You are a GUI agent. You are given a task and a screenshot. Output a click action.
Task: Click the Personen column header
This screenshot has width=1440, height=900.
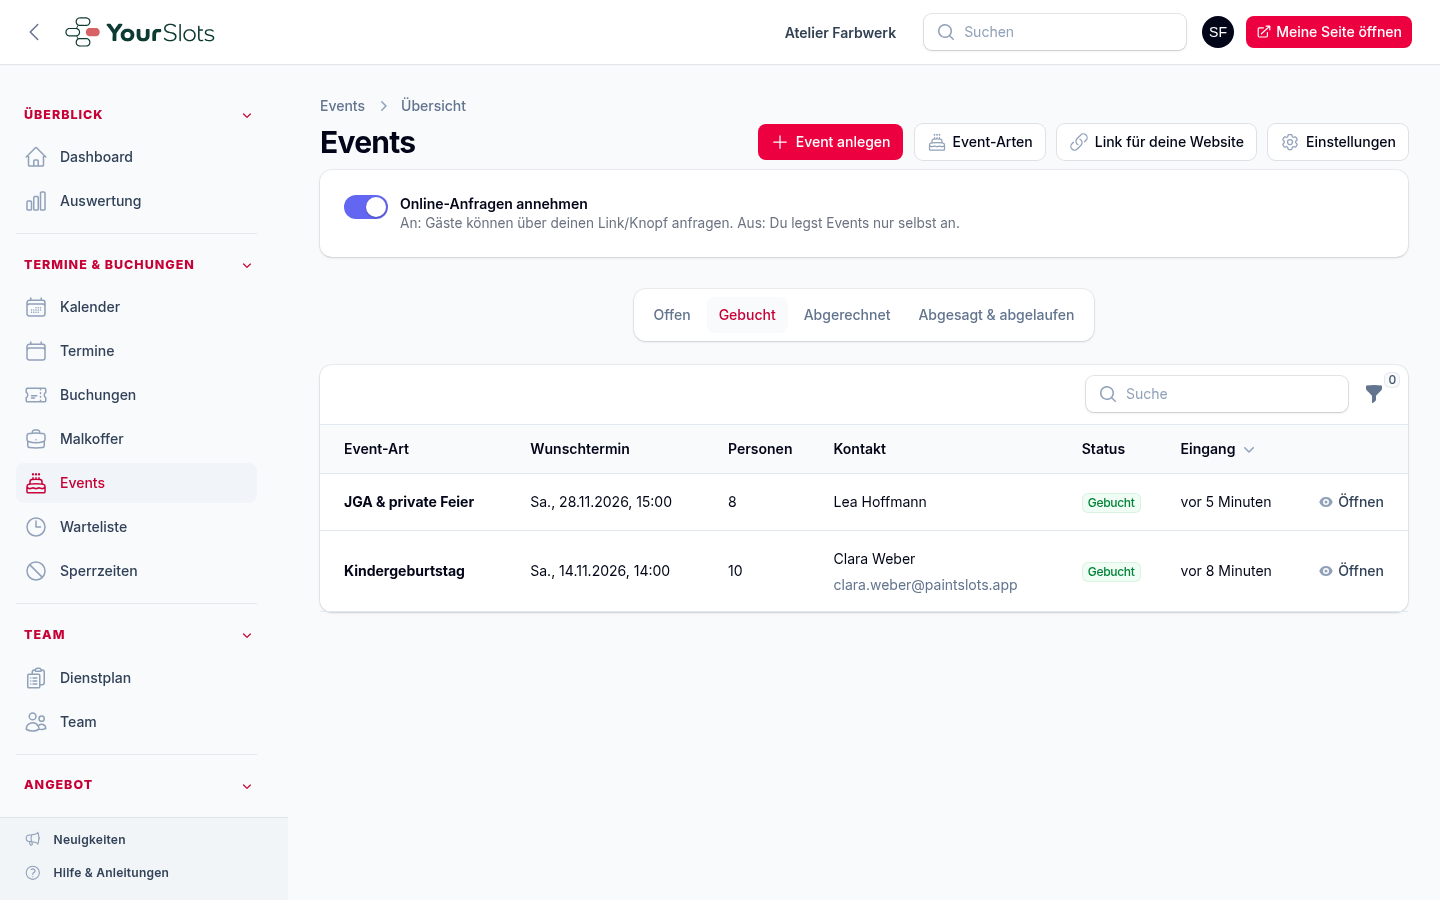760,449
